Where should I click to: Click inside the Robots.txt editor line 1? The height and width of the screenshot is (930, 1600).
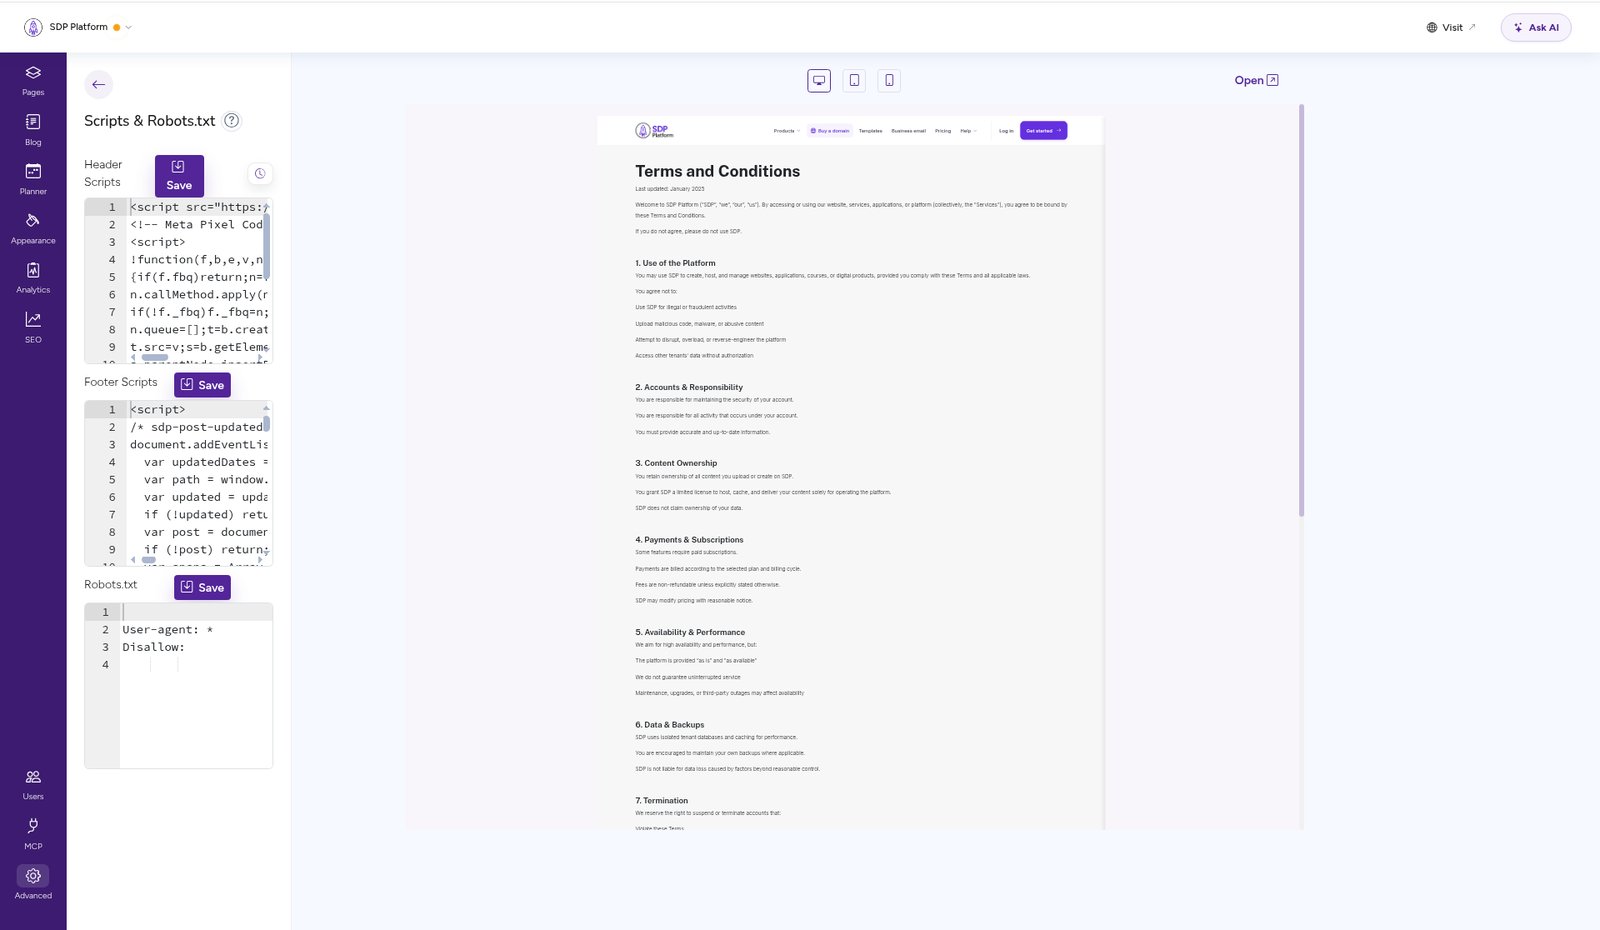pos(196,612)
